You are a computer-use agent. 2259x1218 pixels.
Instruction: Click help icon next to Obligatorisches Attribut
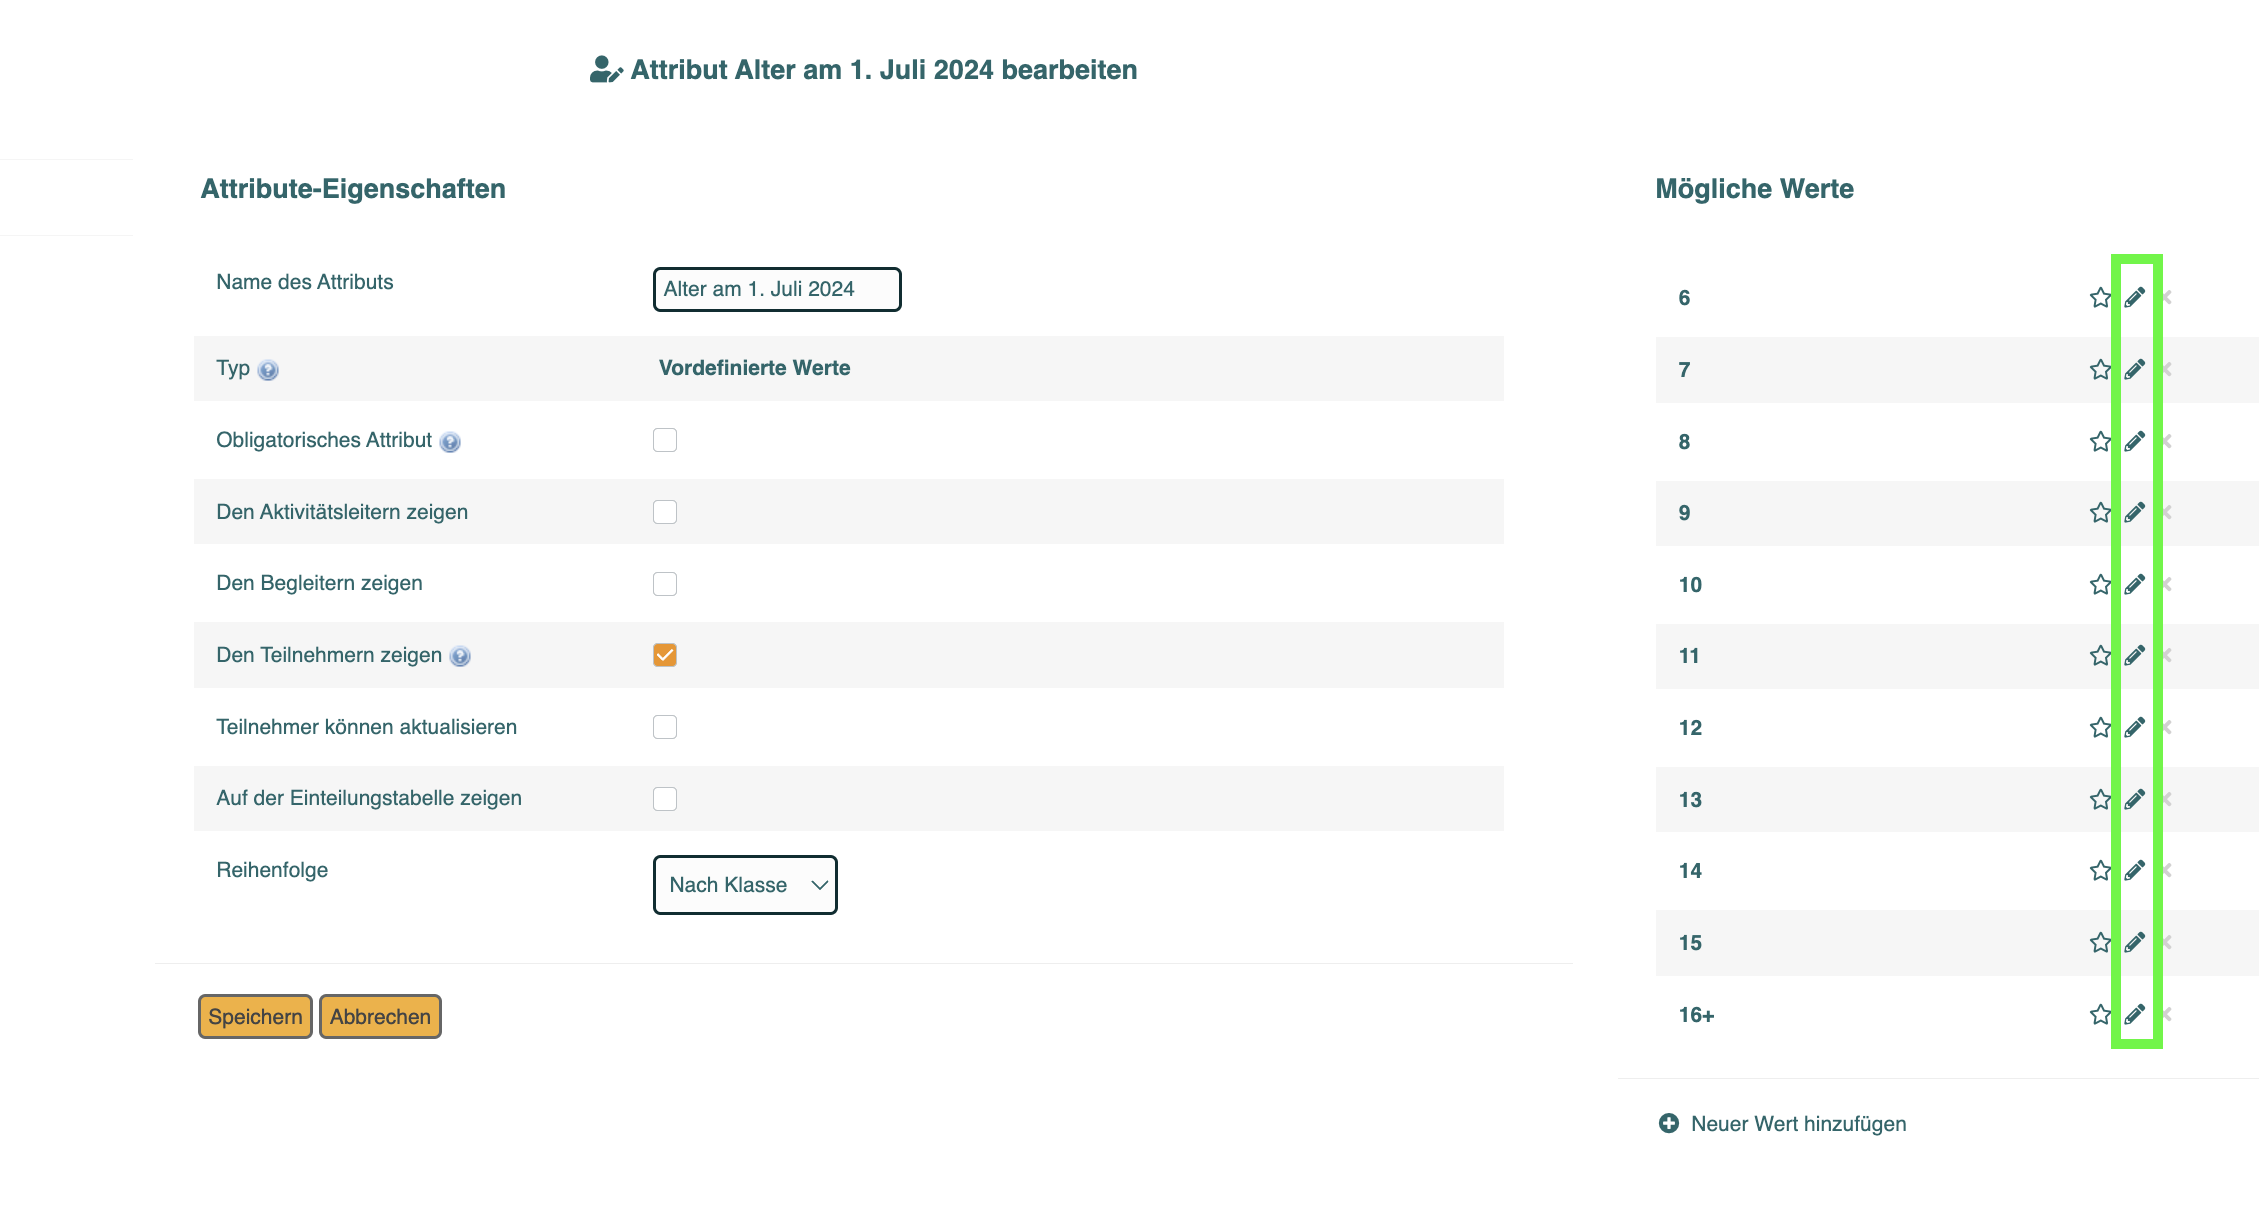(x=450, y=442)
